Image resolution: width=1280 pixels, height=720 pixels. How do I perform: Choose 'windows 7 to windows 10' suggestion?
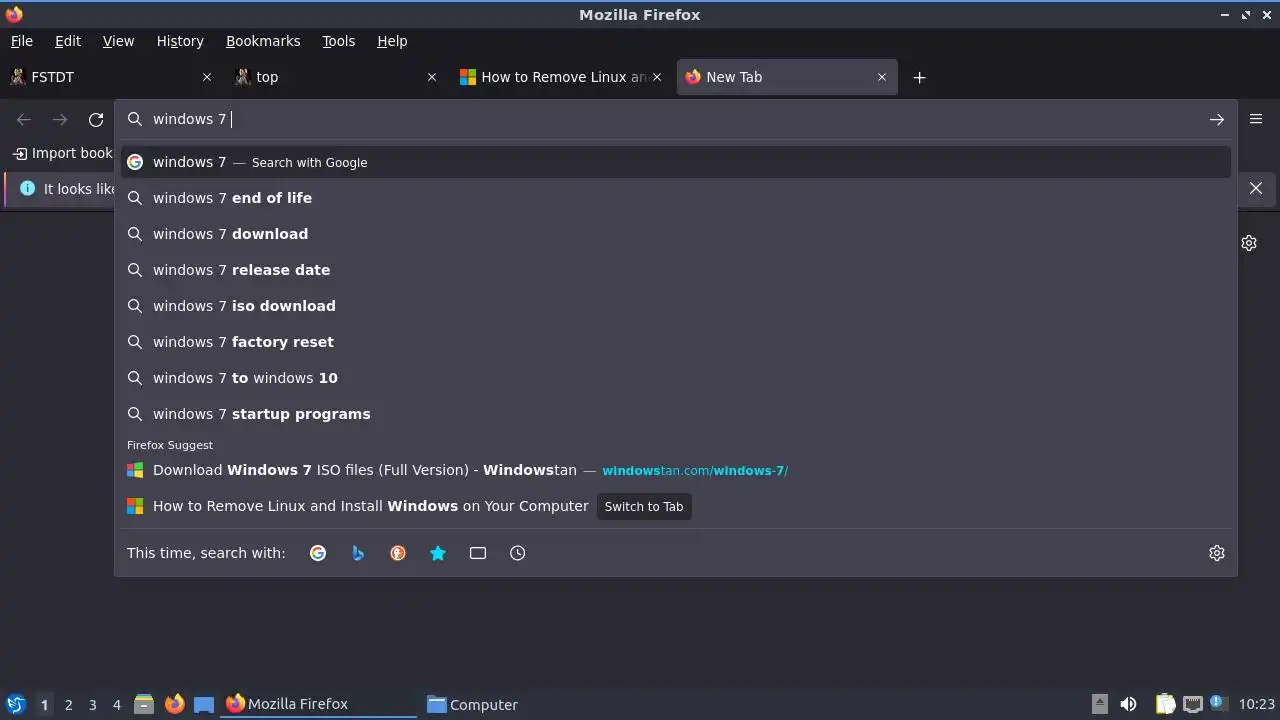pos(676,378)
